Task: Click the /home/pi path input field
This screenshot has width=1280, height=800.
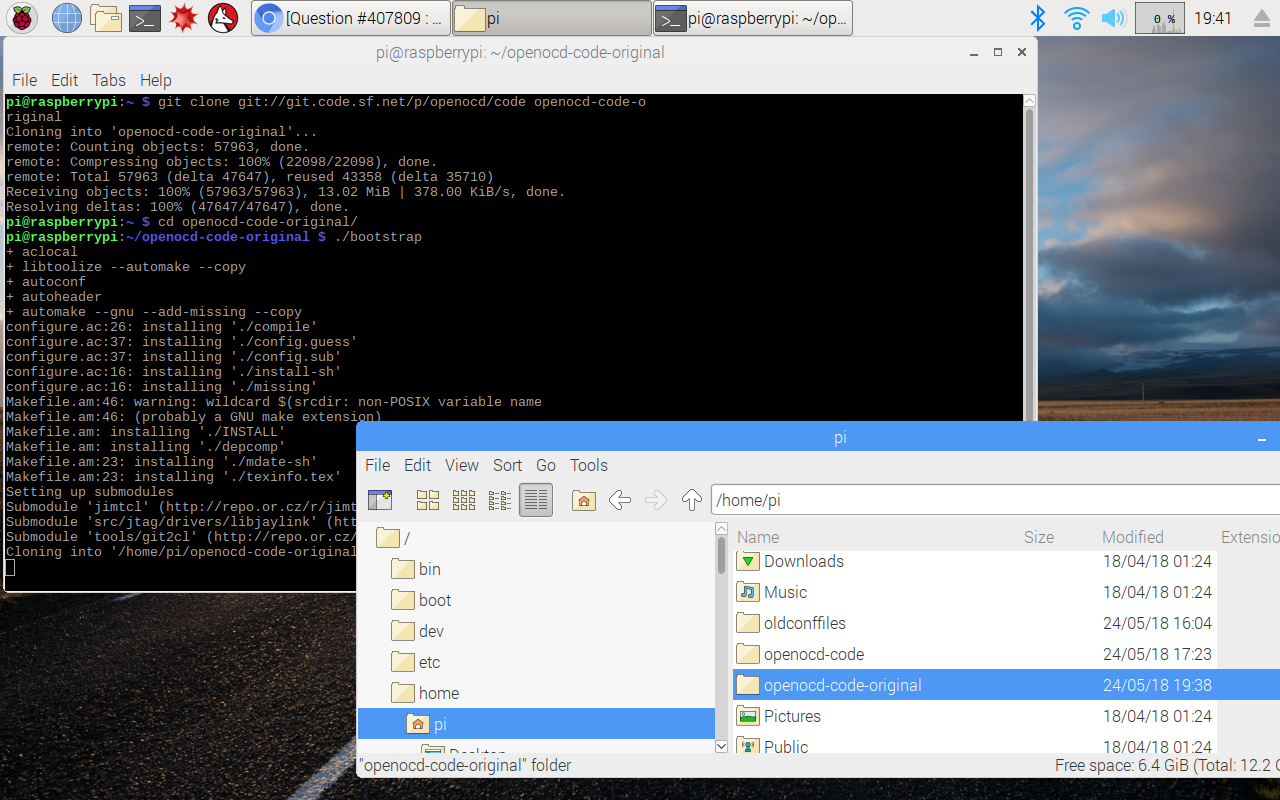Action: pos(990,500)
